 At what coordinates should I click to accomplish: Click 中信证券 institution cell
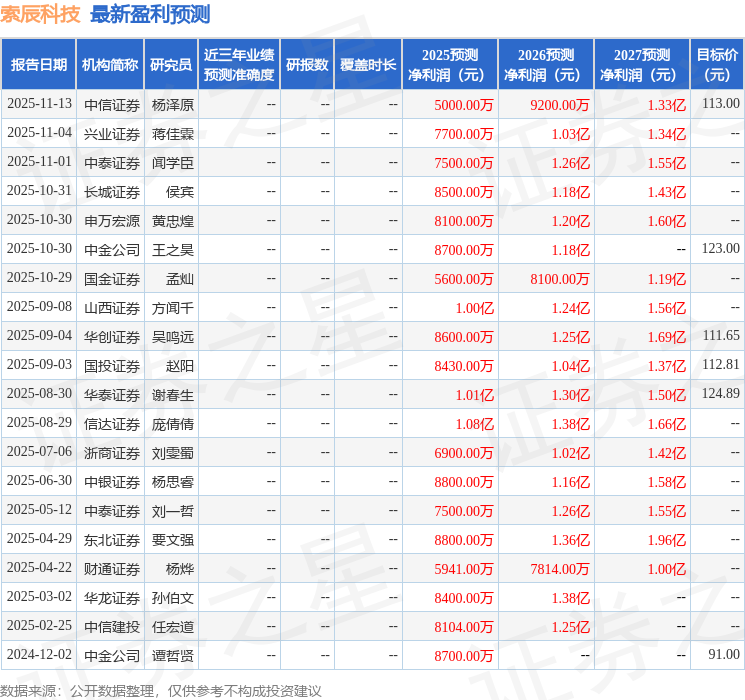pyautogui.click(x=112, y=105)
